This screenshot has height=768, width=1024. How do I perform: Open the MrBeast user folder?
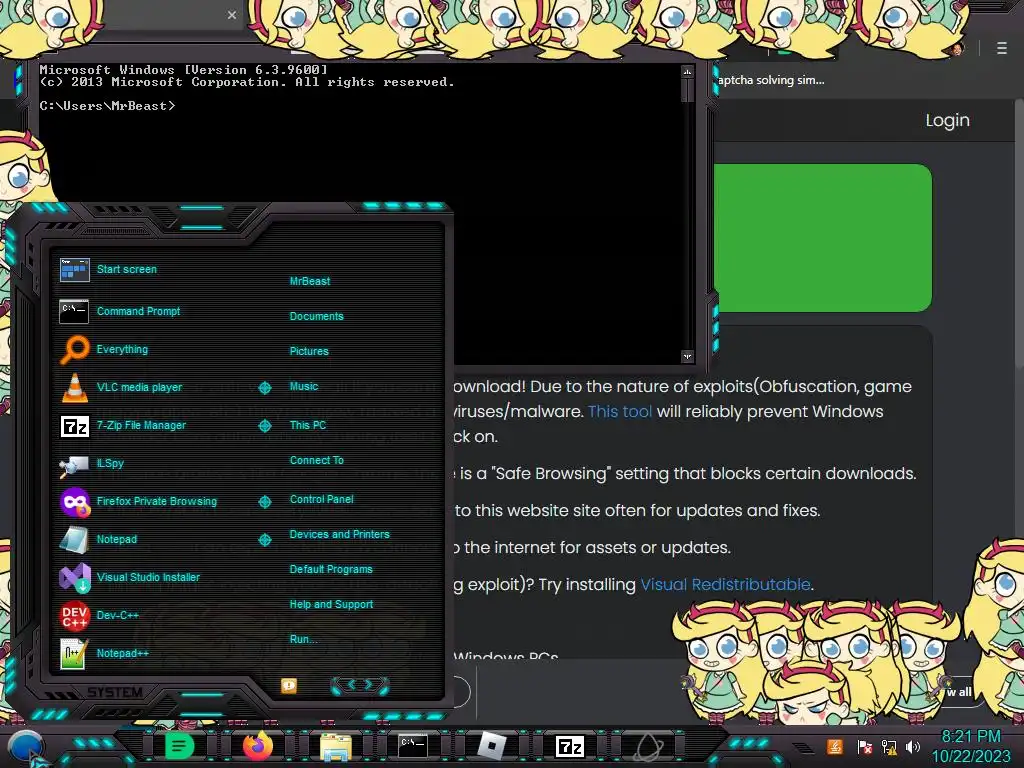pos(310,281)
